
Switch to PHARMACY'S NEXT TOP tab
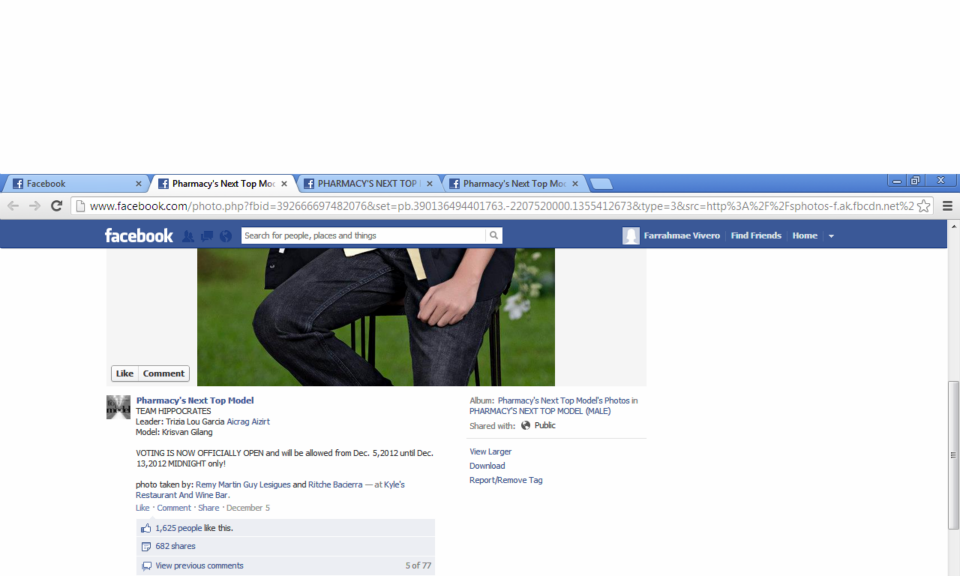click(x=367, y=184)
